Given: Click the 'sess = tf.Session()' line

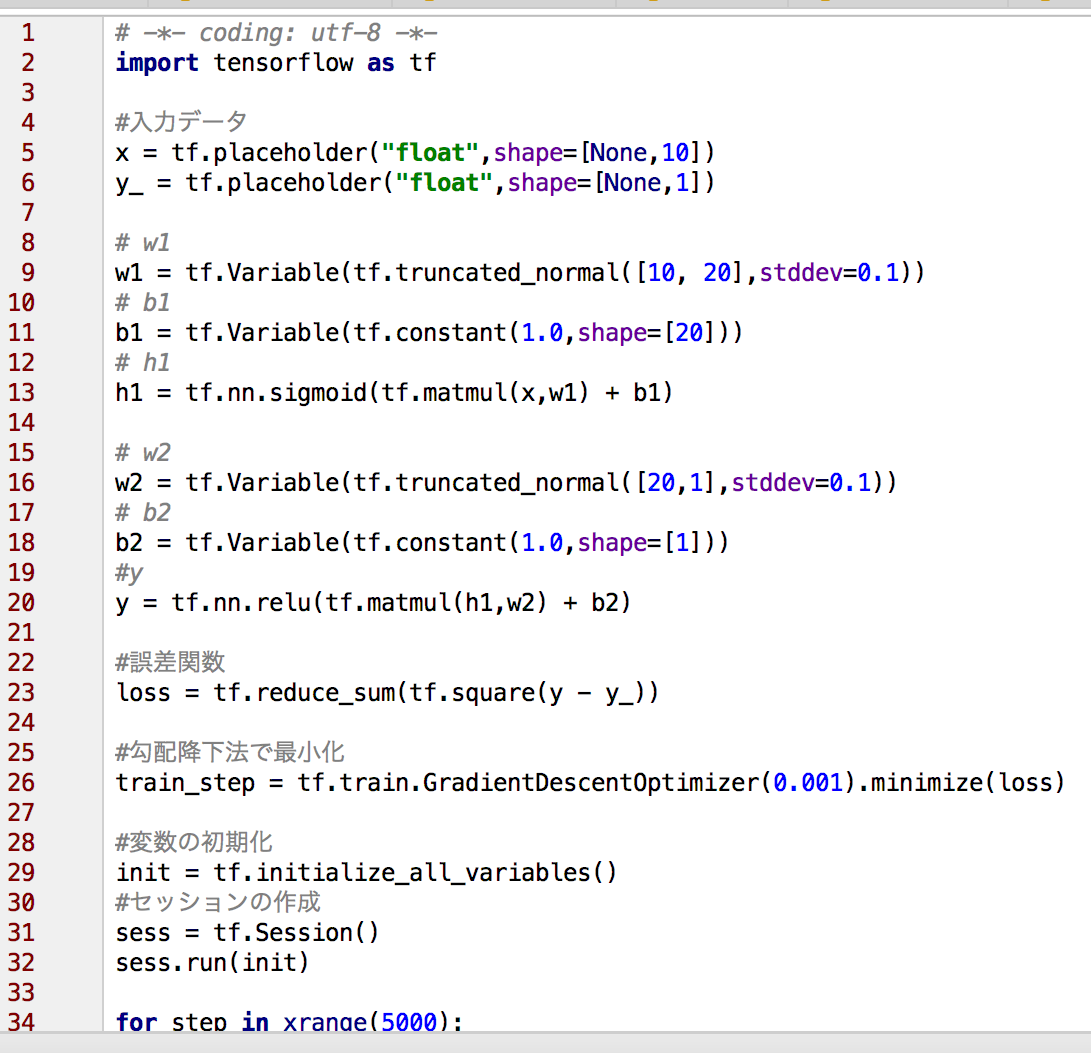Looking at the screenshot, I should [247, 933].
